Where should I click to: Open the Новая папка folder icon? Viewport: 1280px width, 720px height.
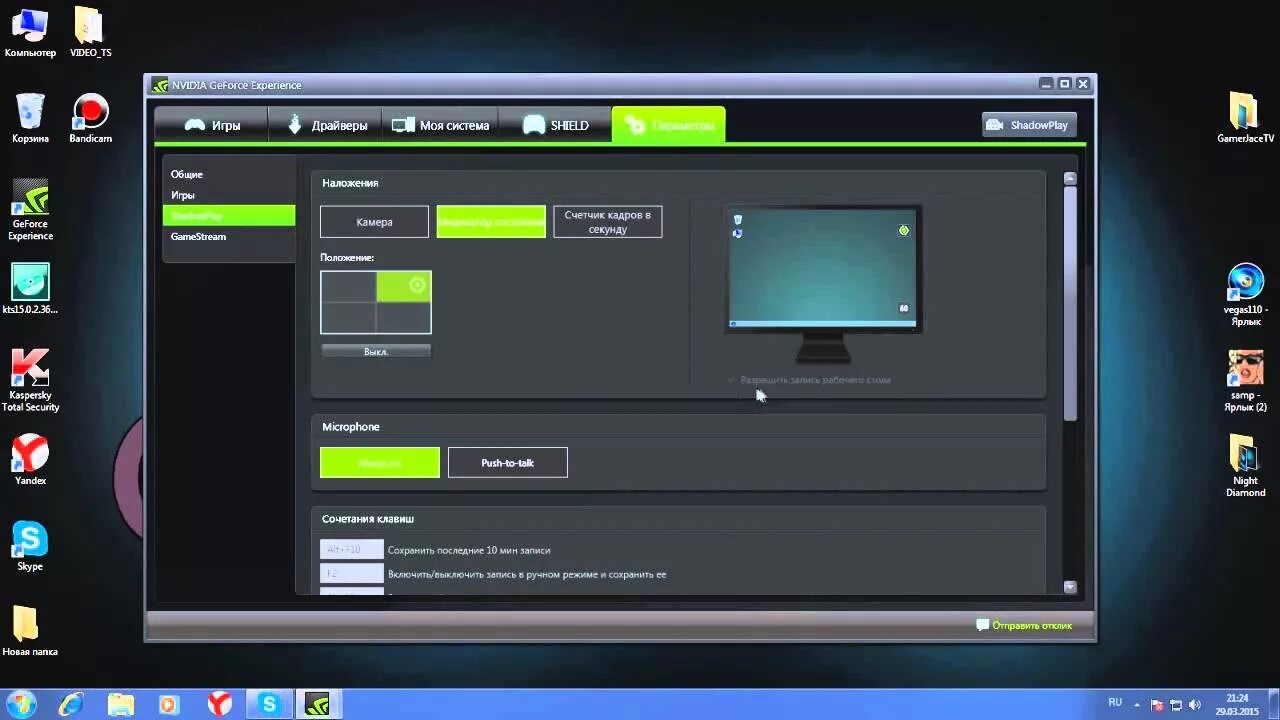point(30,630)
